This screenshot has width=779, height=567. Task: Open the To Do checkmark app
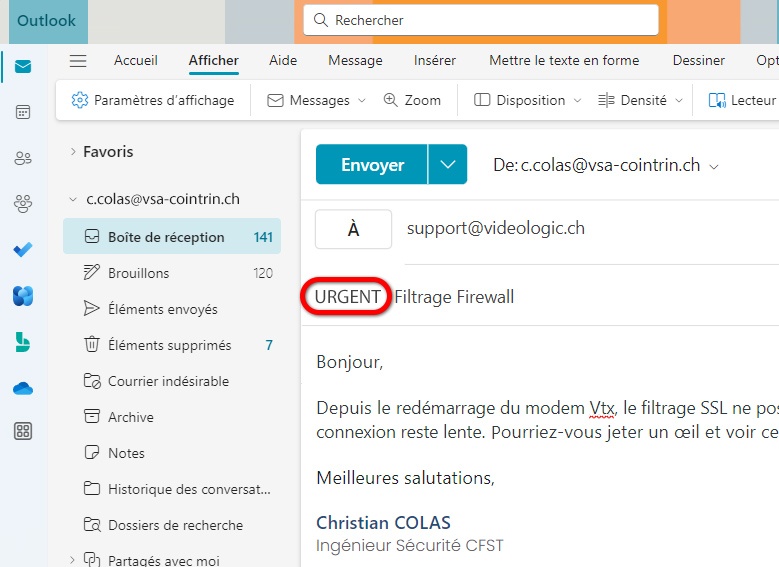coord(23,249)
